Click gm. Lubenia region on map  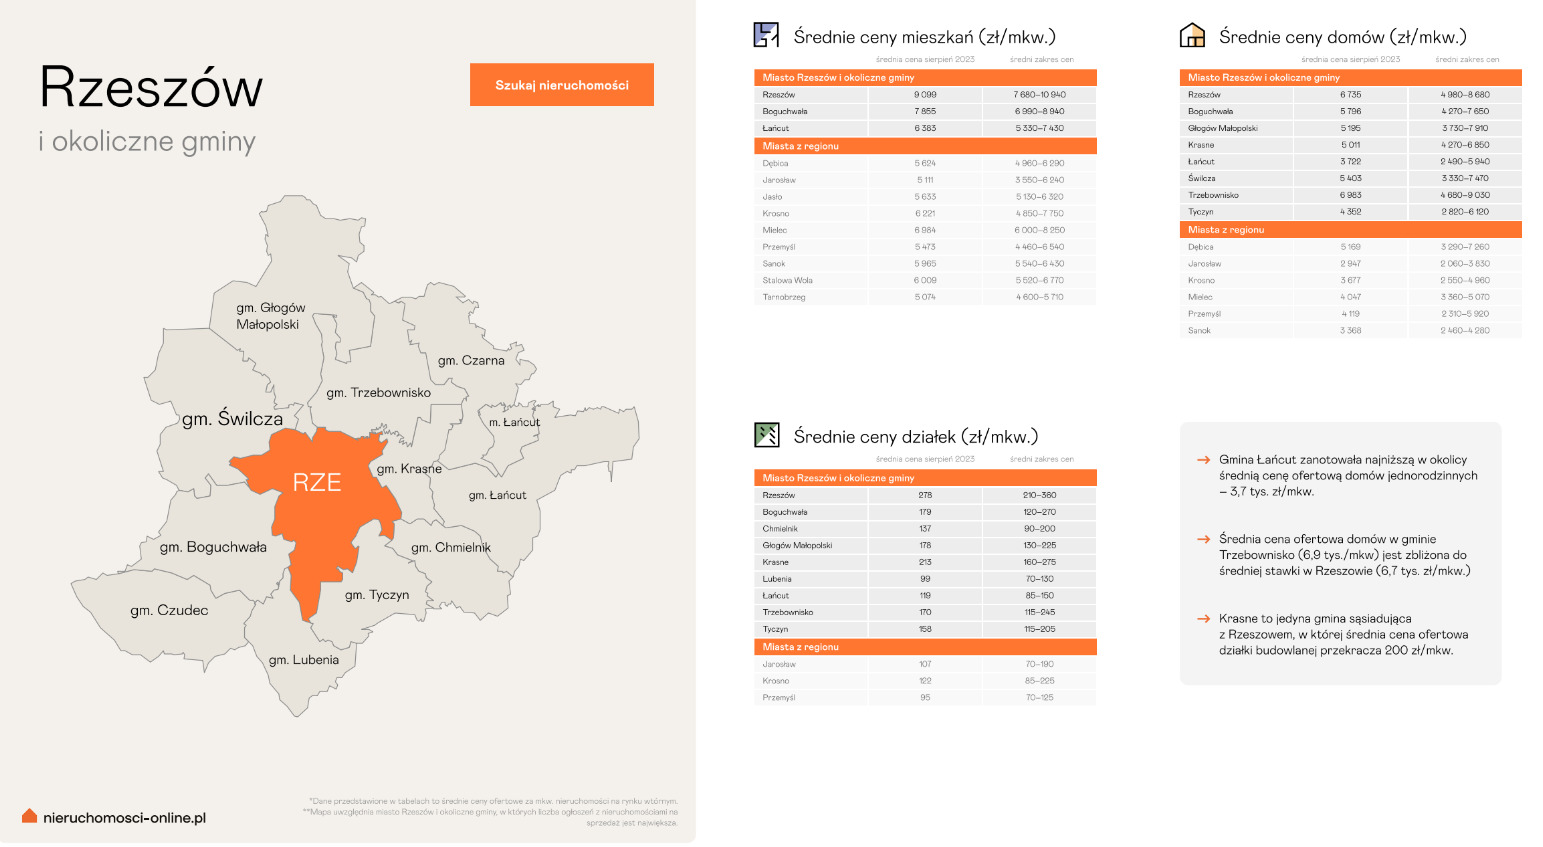303,660
